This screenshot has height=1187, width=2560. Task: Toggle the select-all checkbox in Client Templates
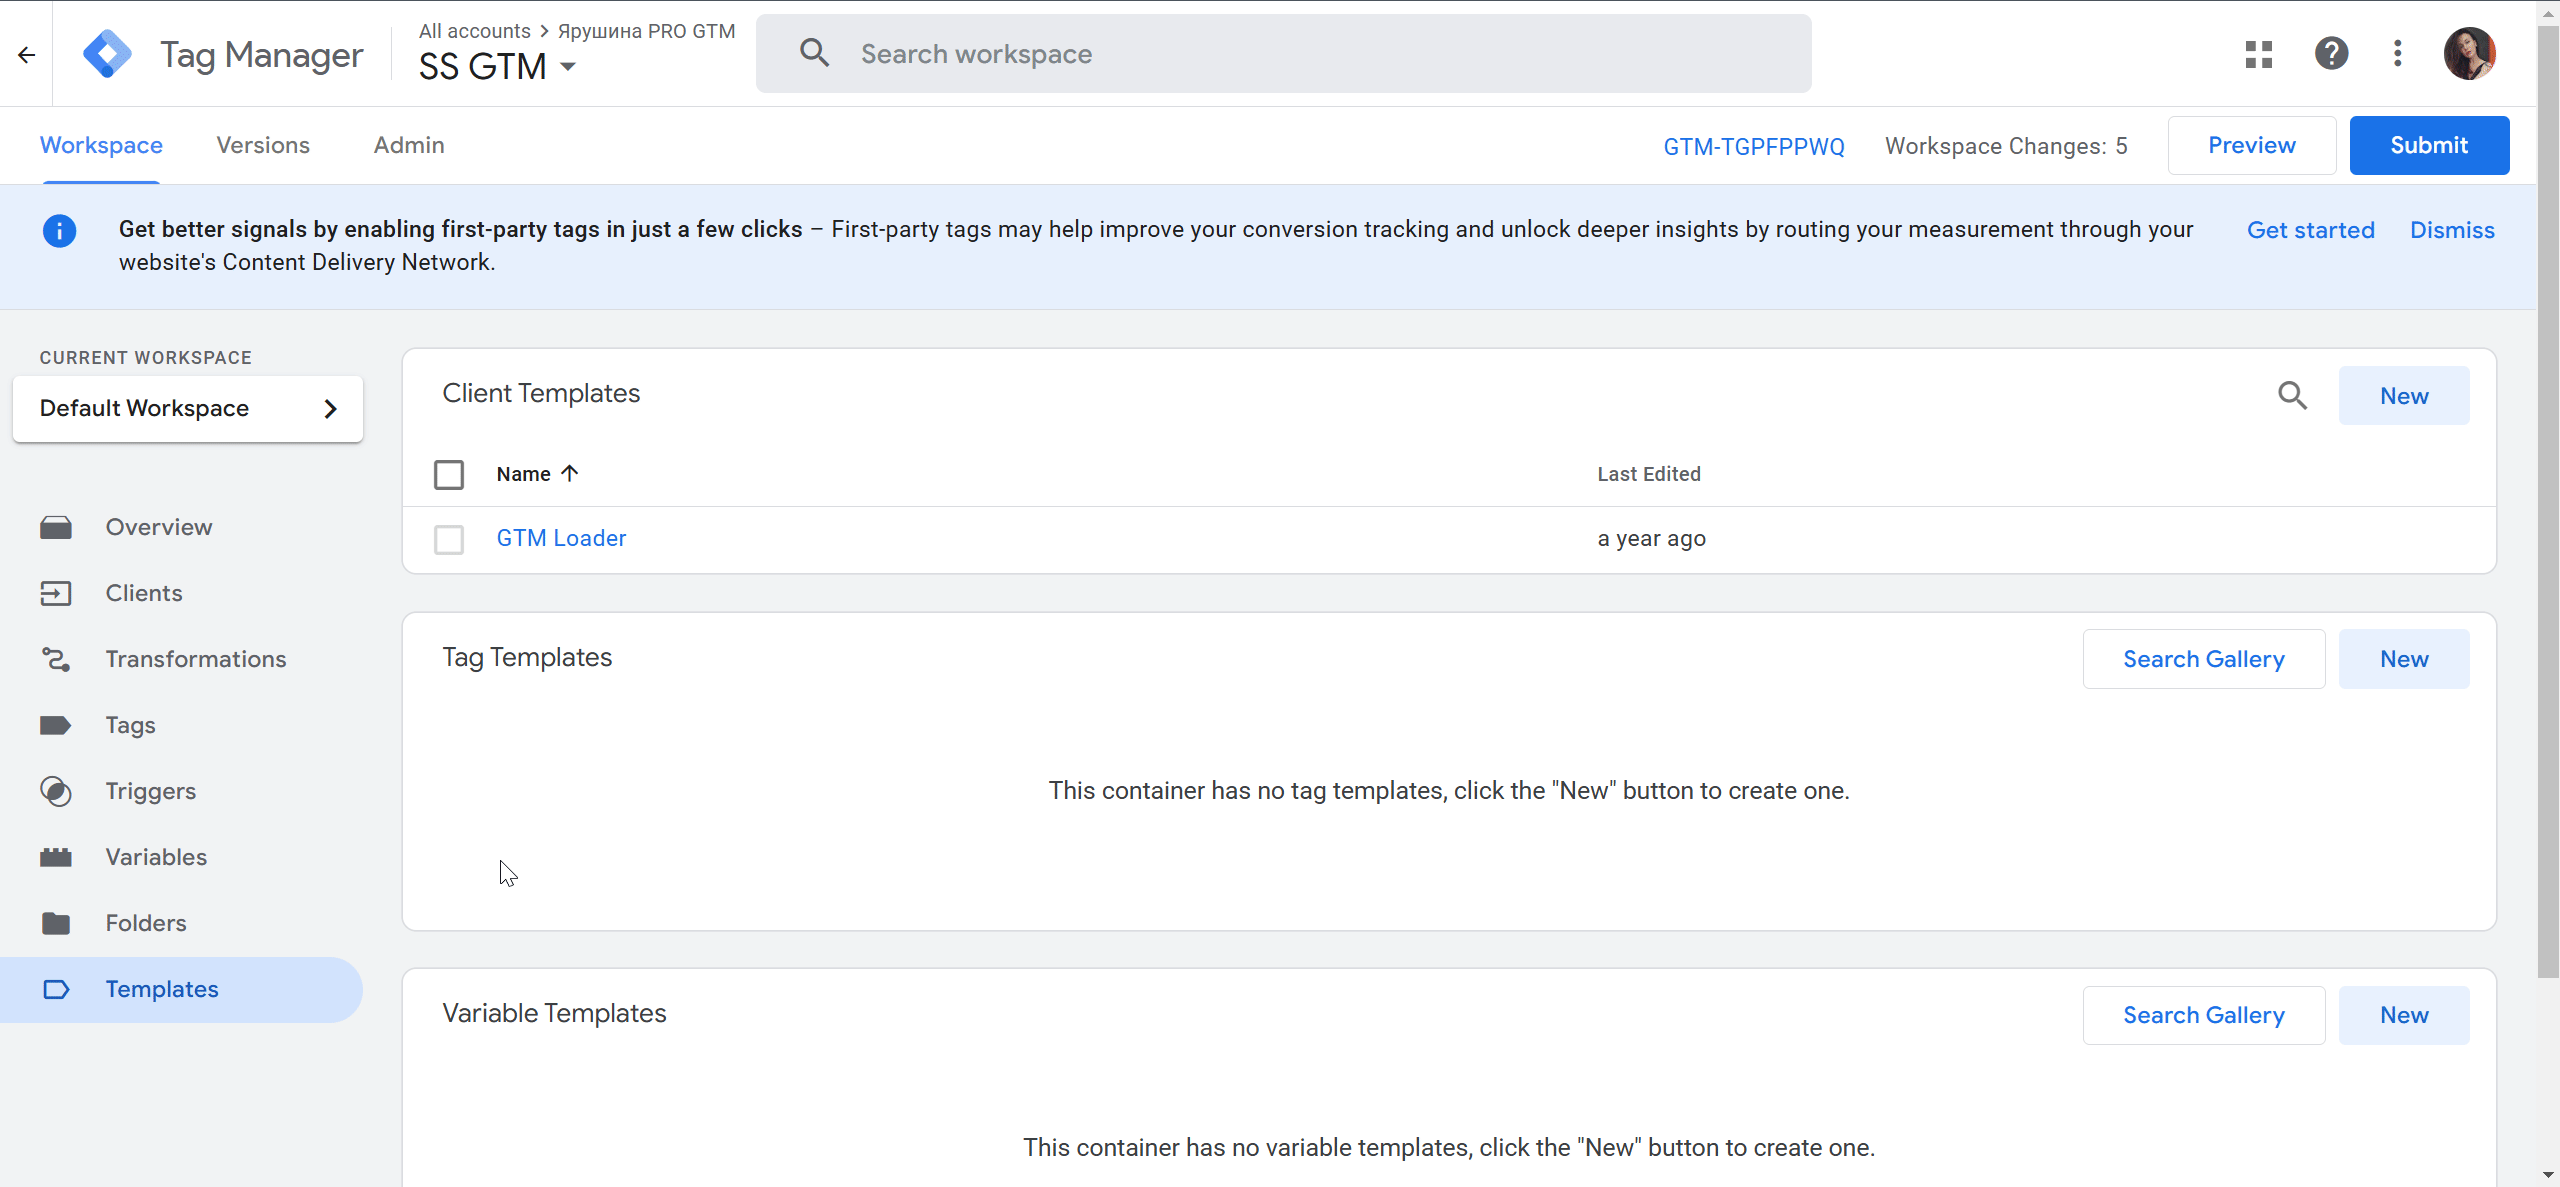point(449,474)
